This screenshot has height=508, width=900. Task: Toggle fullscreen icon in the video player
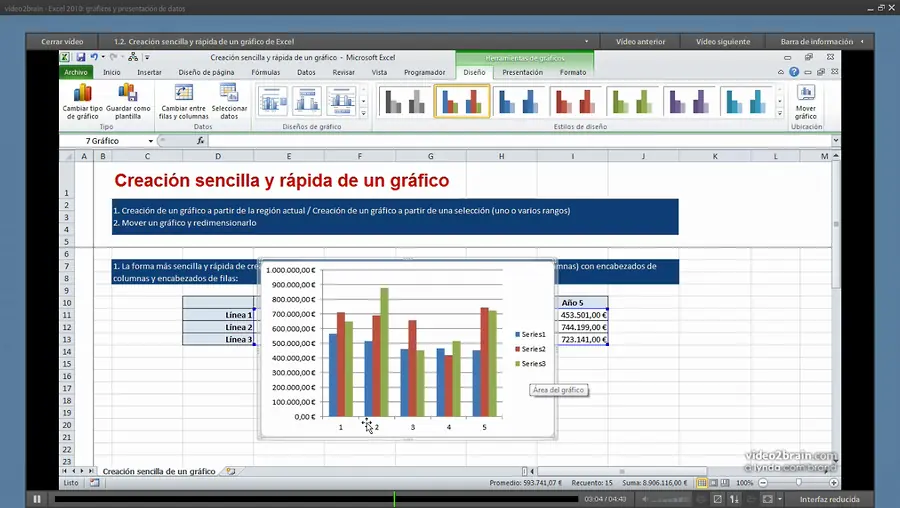click(767, 499)
